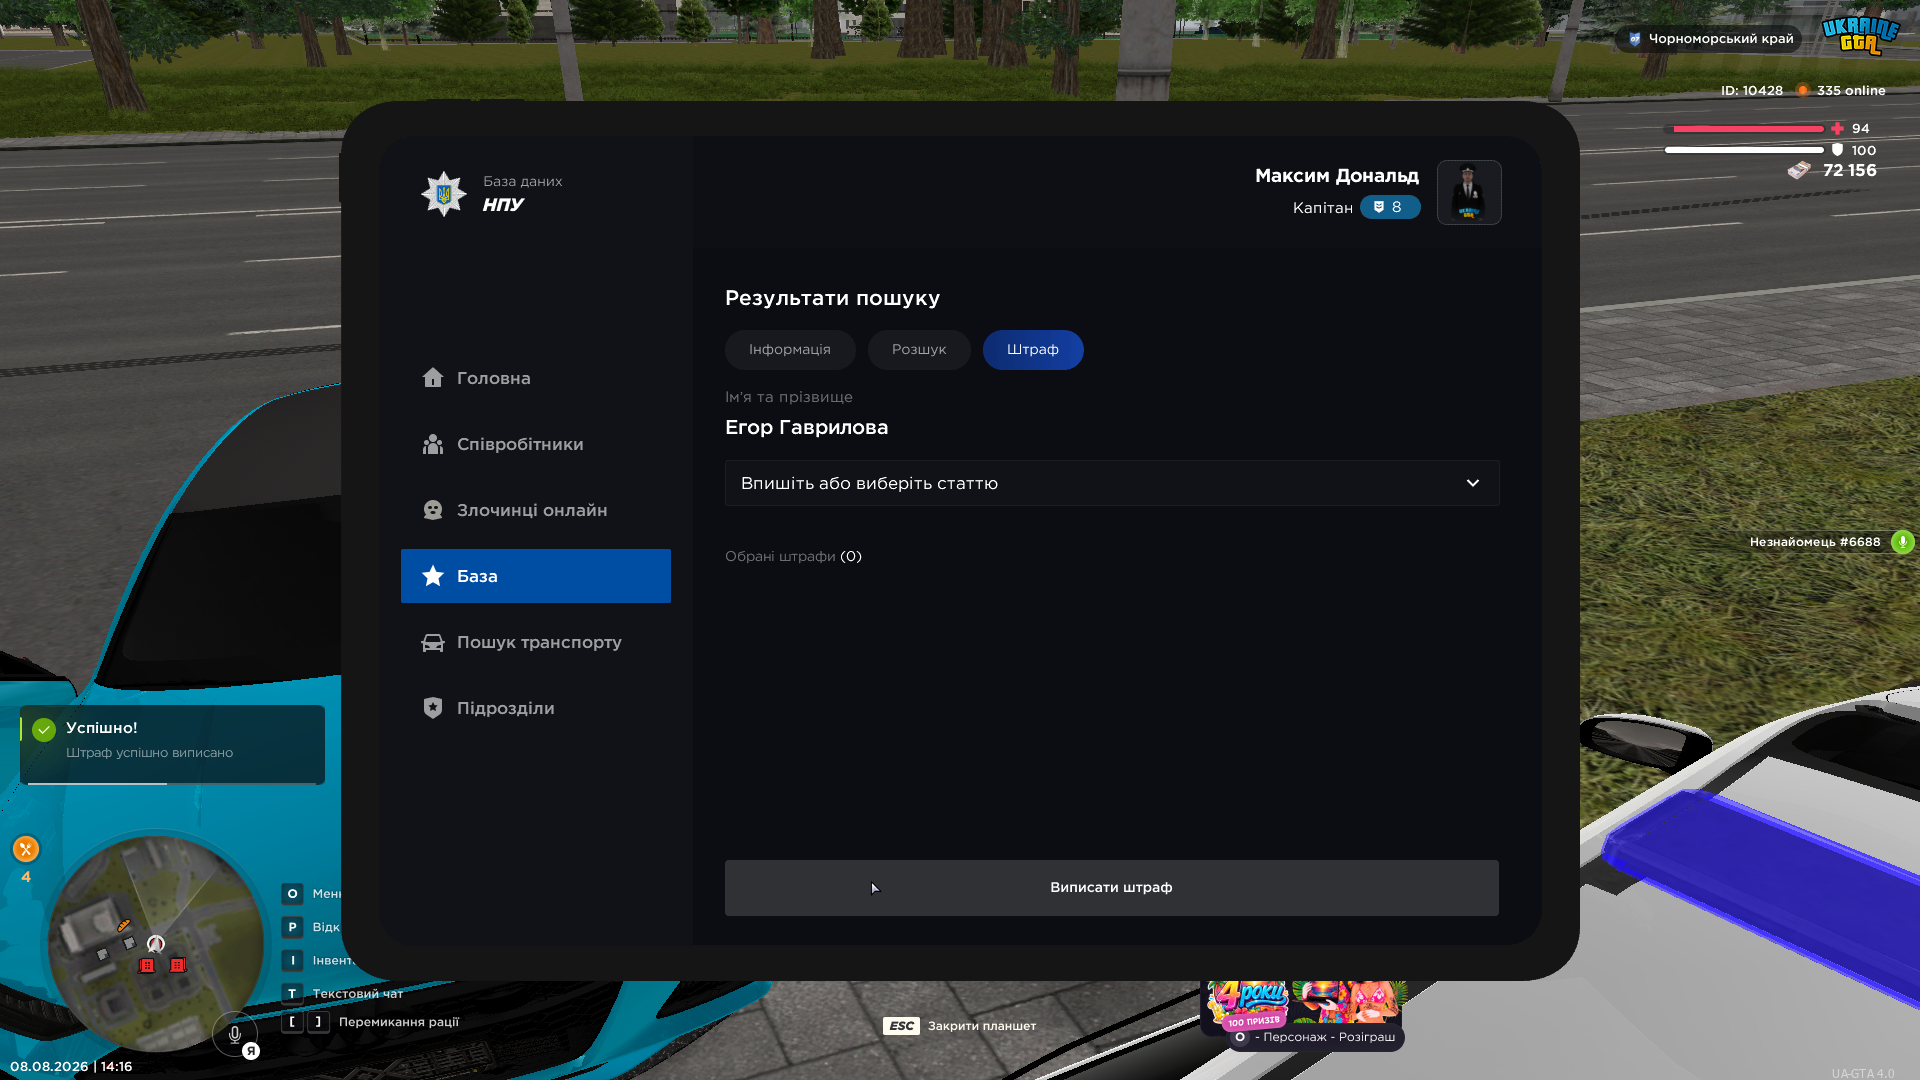Click the 335 online counter

(x=1851, y=90)
